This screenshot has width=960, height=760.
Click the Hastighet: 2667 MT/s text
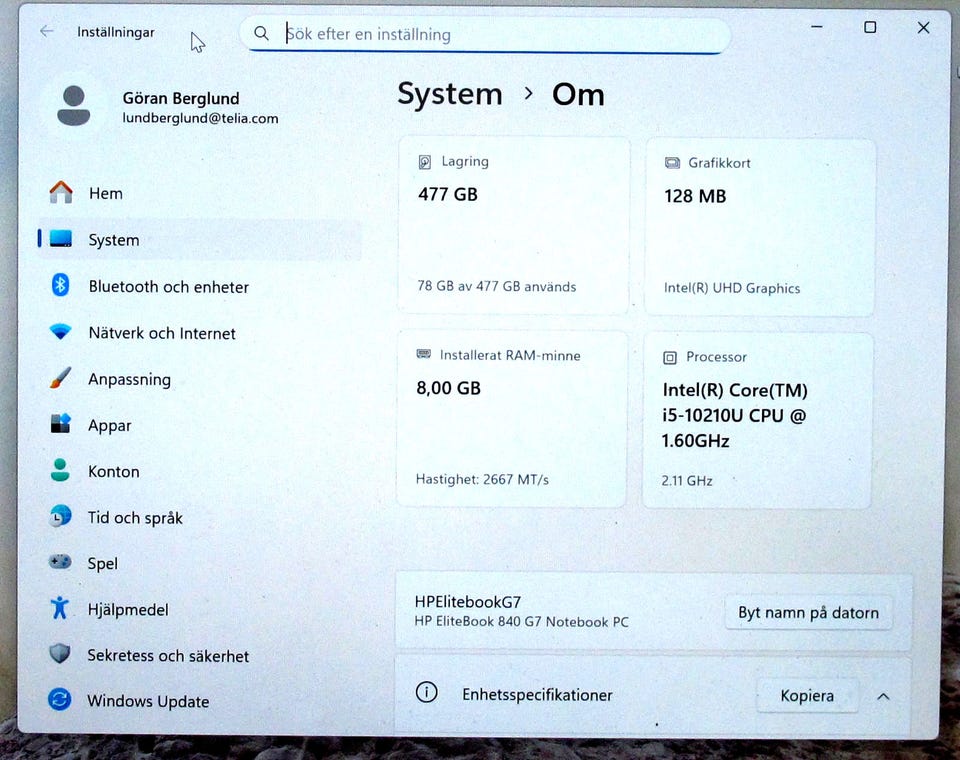pos(482,479)
